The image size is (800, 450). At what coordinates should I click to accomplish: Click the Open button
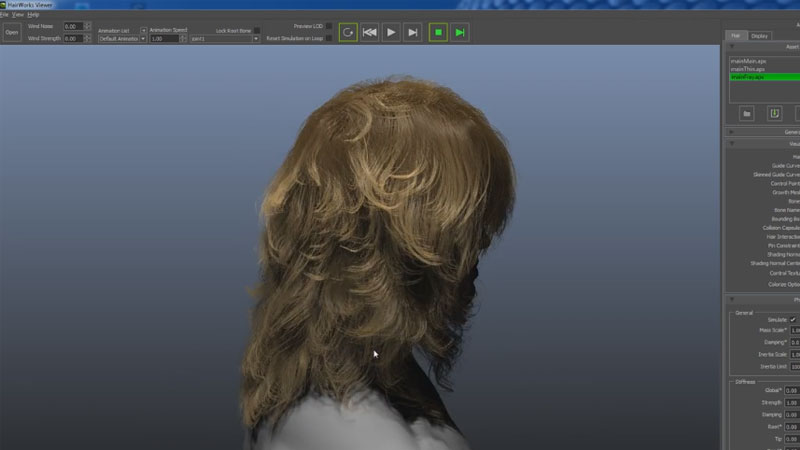(x=12, y=32)
